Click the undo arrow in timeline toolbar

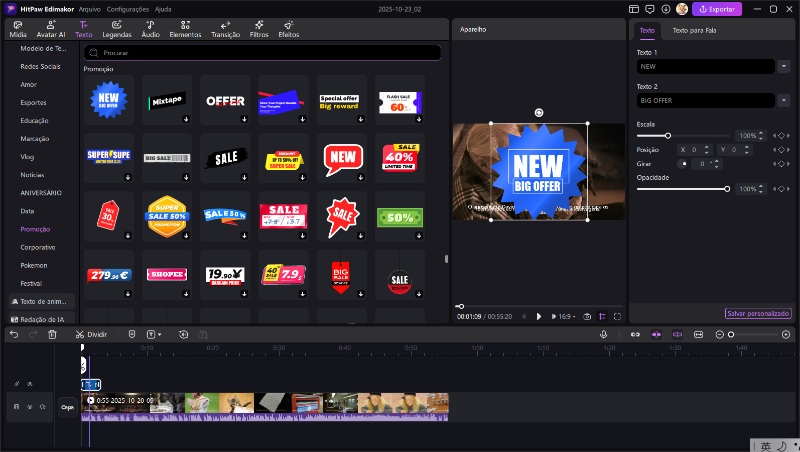14,334
